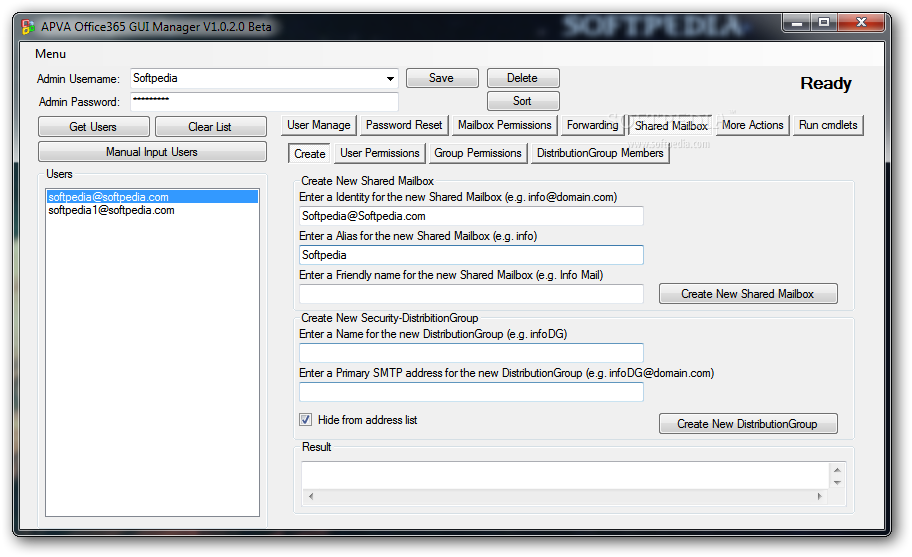Open More Actions tab
Viewport: 912px width, 557px height.
[753, 125]
